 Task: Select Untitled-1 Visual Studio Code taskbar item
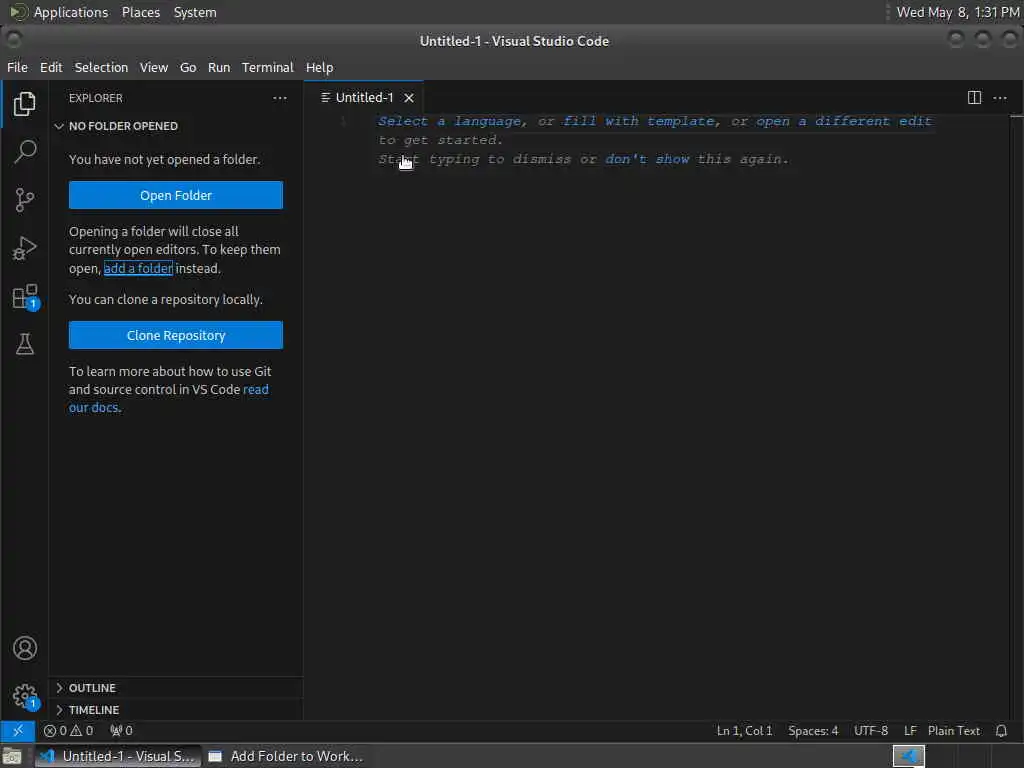(x=118, y=756)
